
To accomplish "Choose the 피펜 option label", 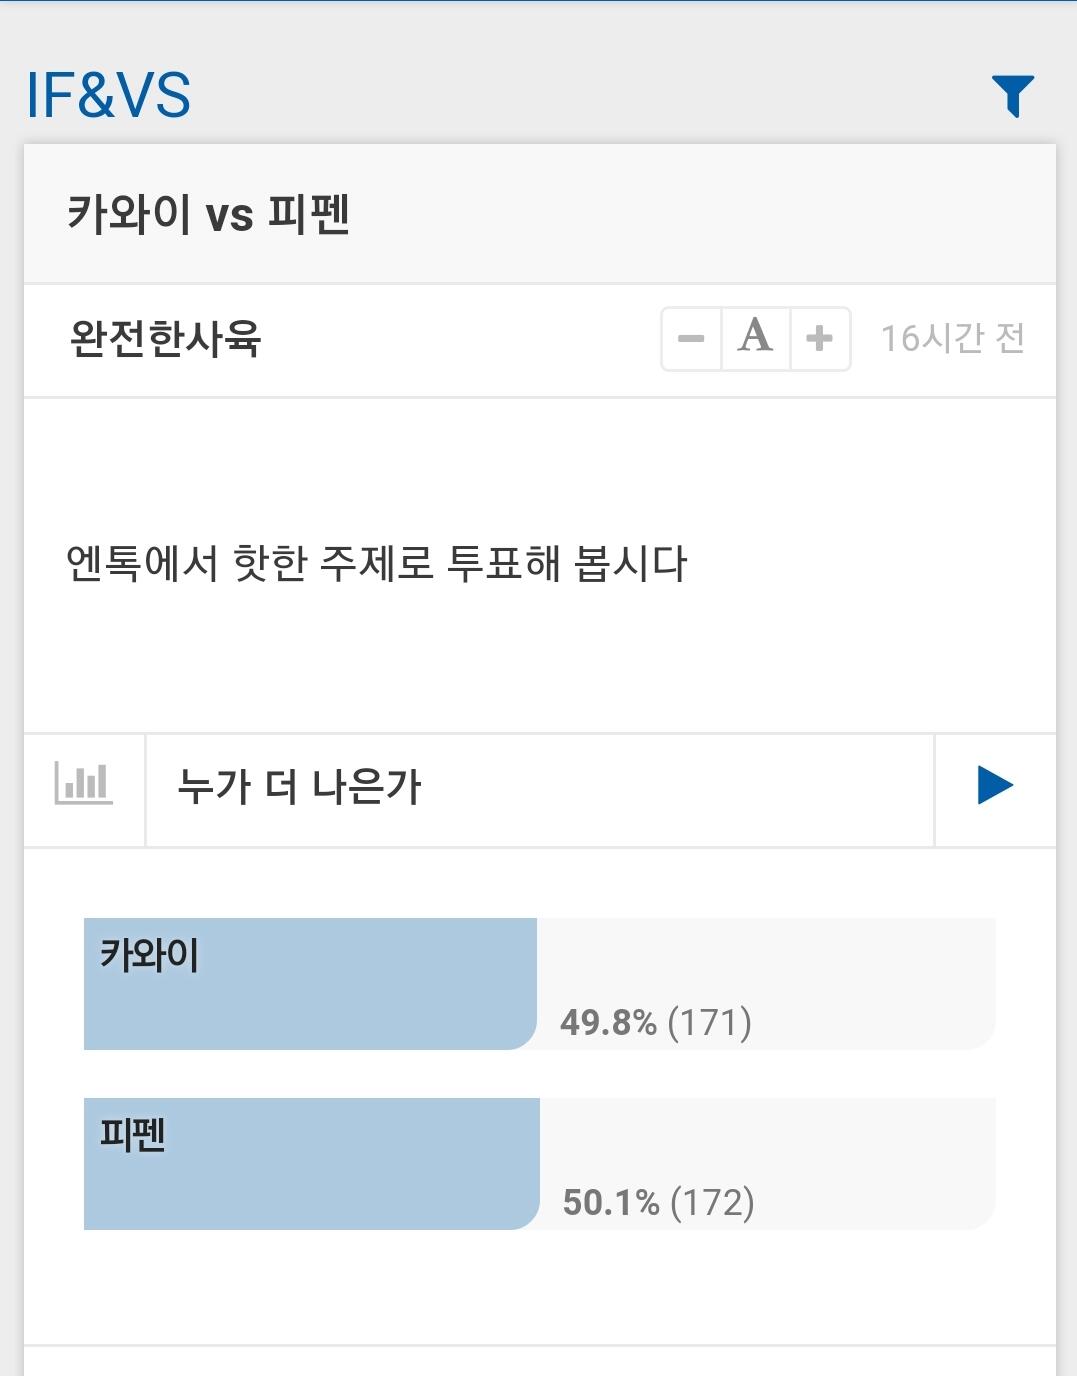I will [133, 1134].
